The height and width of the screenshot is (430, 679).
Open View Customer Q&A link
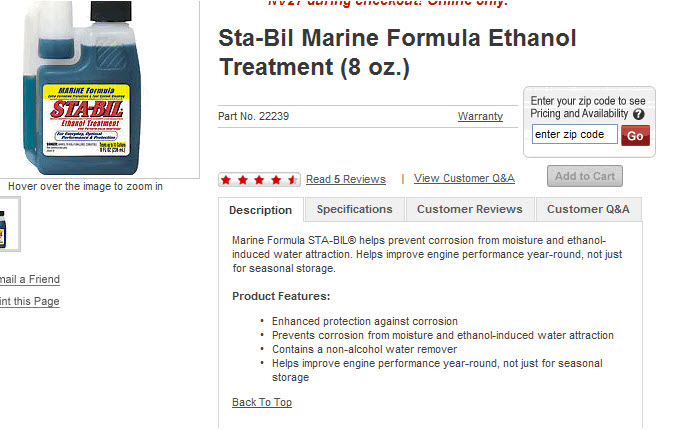pos(464,178)
